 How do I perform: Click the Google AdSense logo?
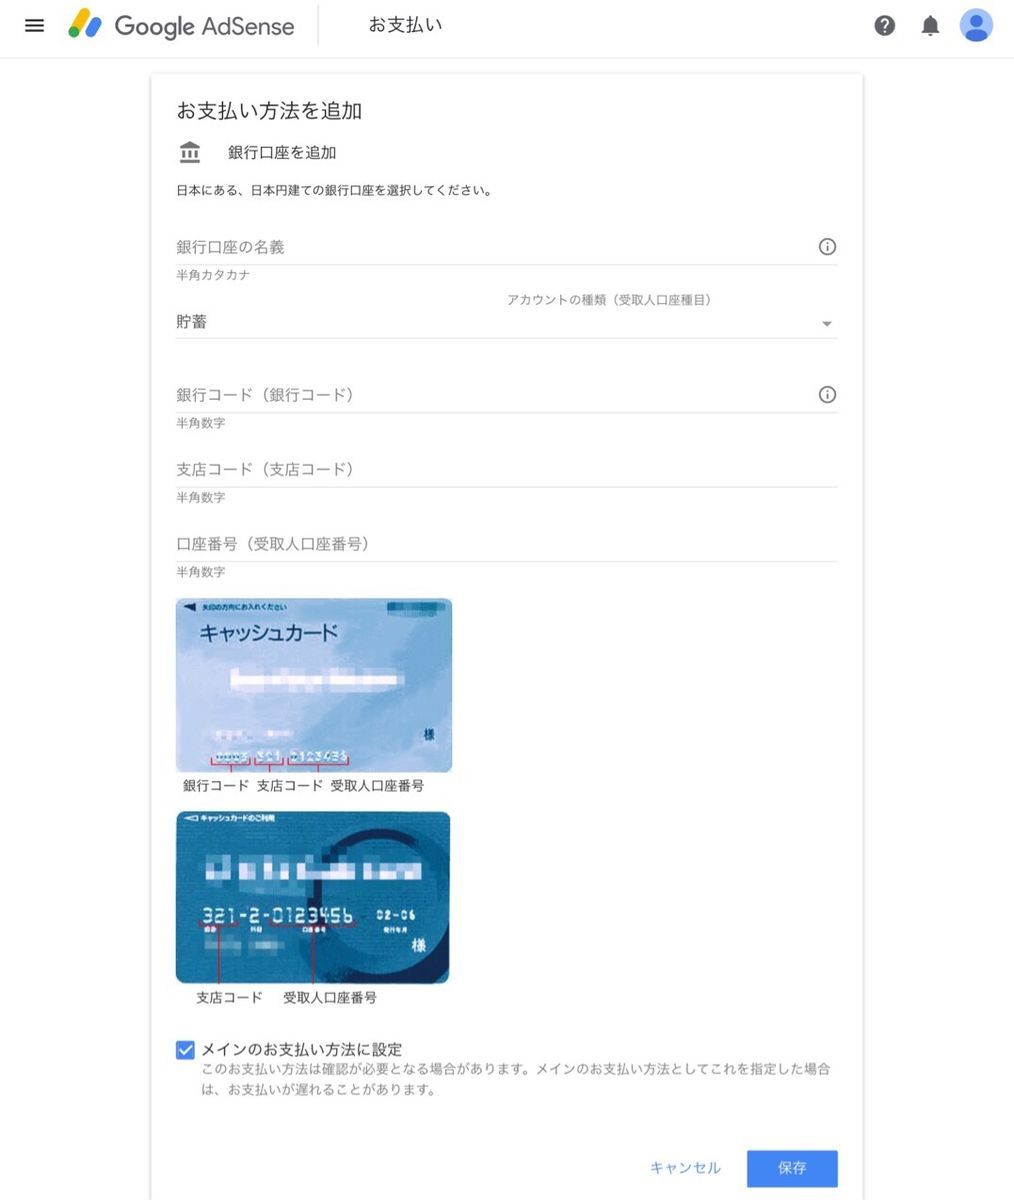click(181, 26)
